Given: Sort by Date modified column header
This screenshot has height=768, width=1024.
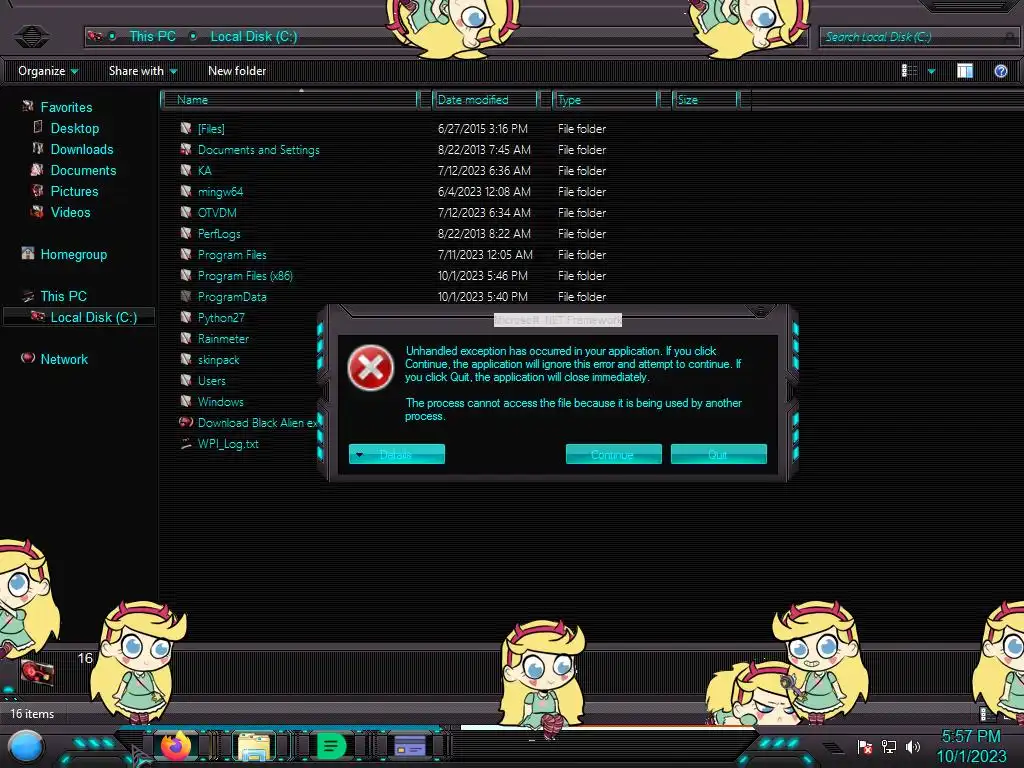Looking at the screenshot, I should 485,99.
